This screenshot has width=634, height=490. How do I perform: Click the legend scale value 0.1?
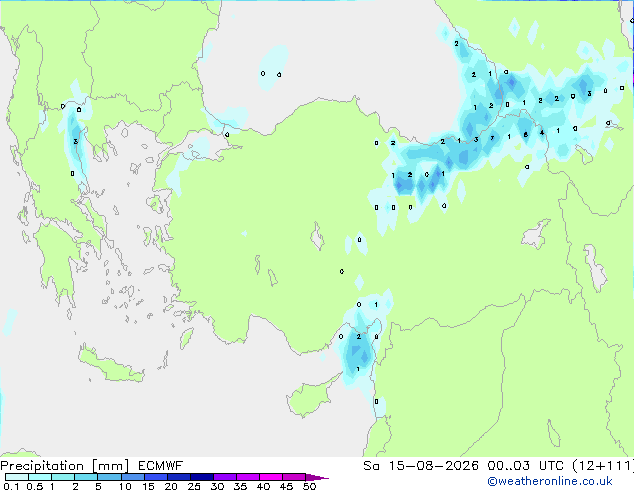11,486
